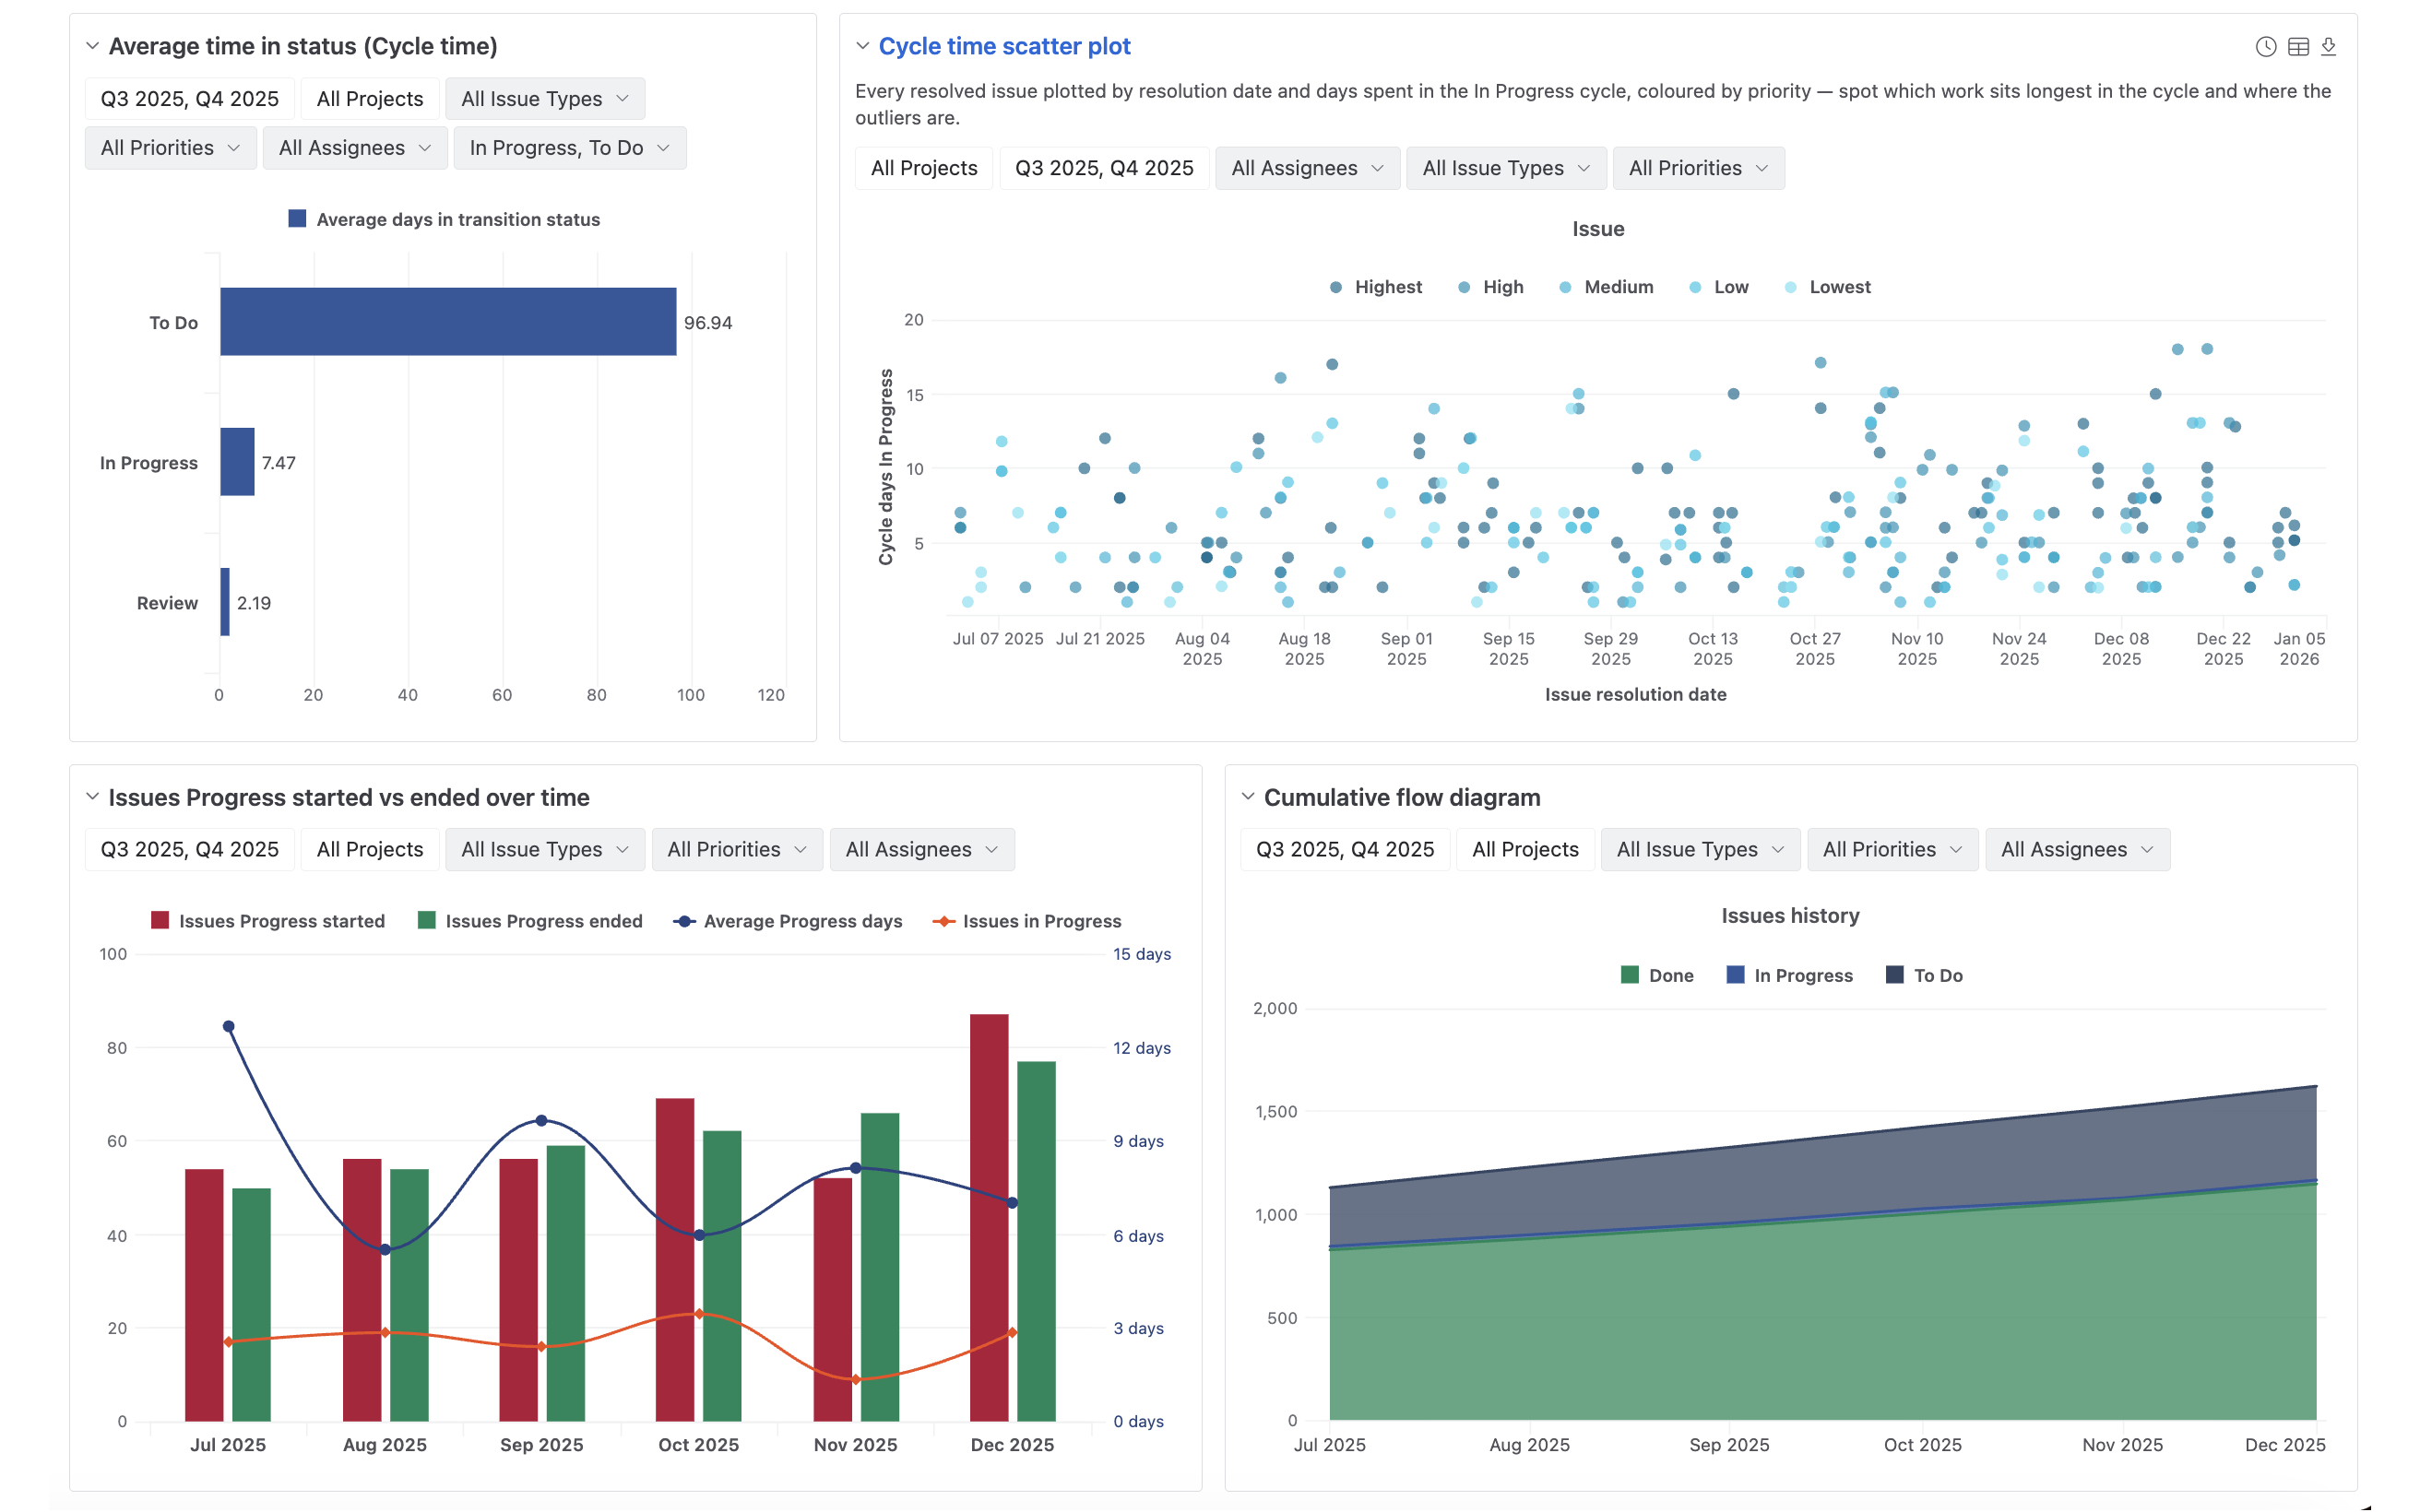Collapse the Average time in status panel

[92, 46]
